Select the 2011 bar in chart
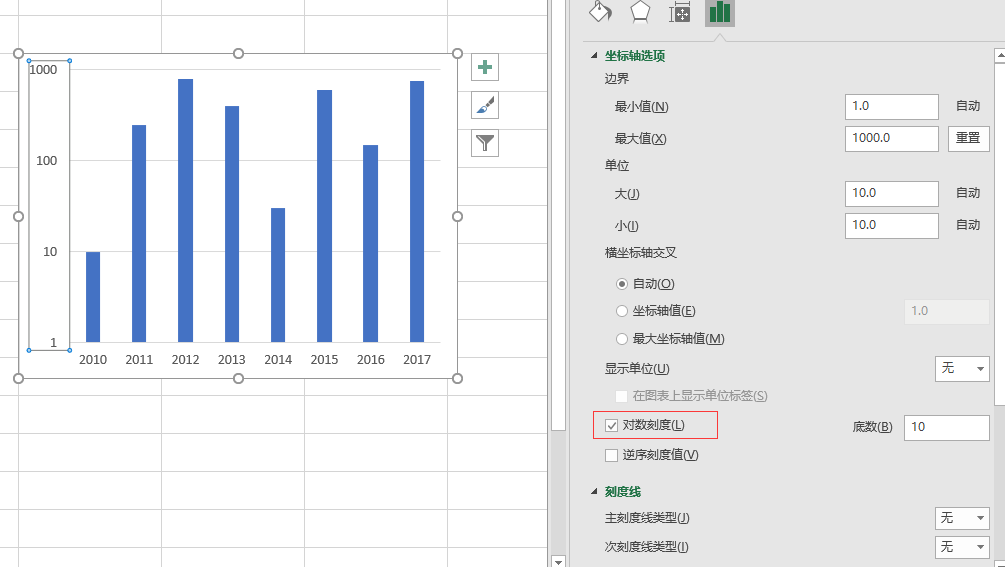1005x567 pixels. tap(139, 234)
